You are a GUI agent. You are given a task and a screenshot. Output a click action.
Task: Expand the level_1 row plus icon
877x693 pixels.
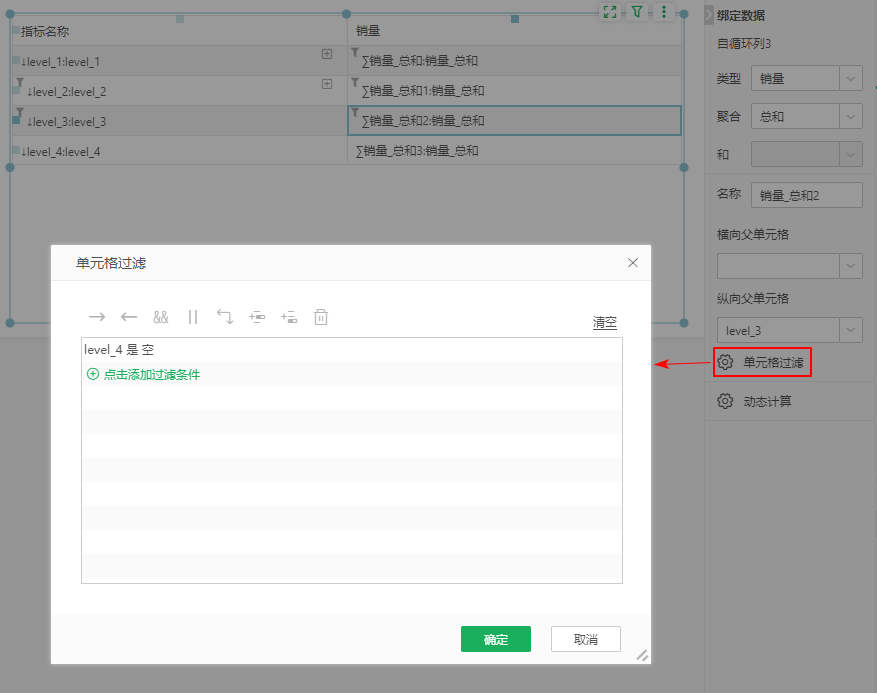327,54
